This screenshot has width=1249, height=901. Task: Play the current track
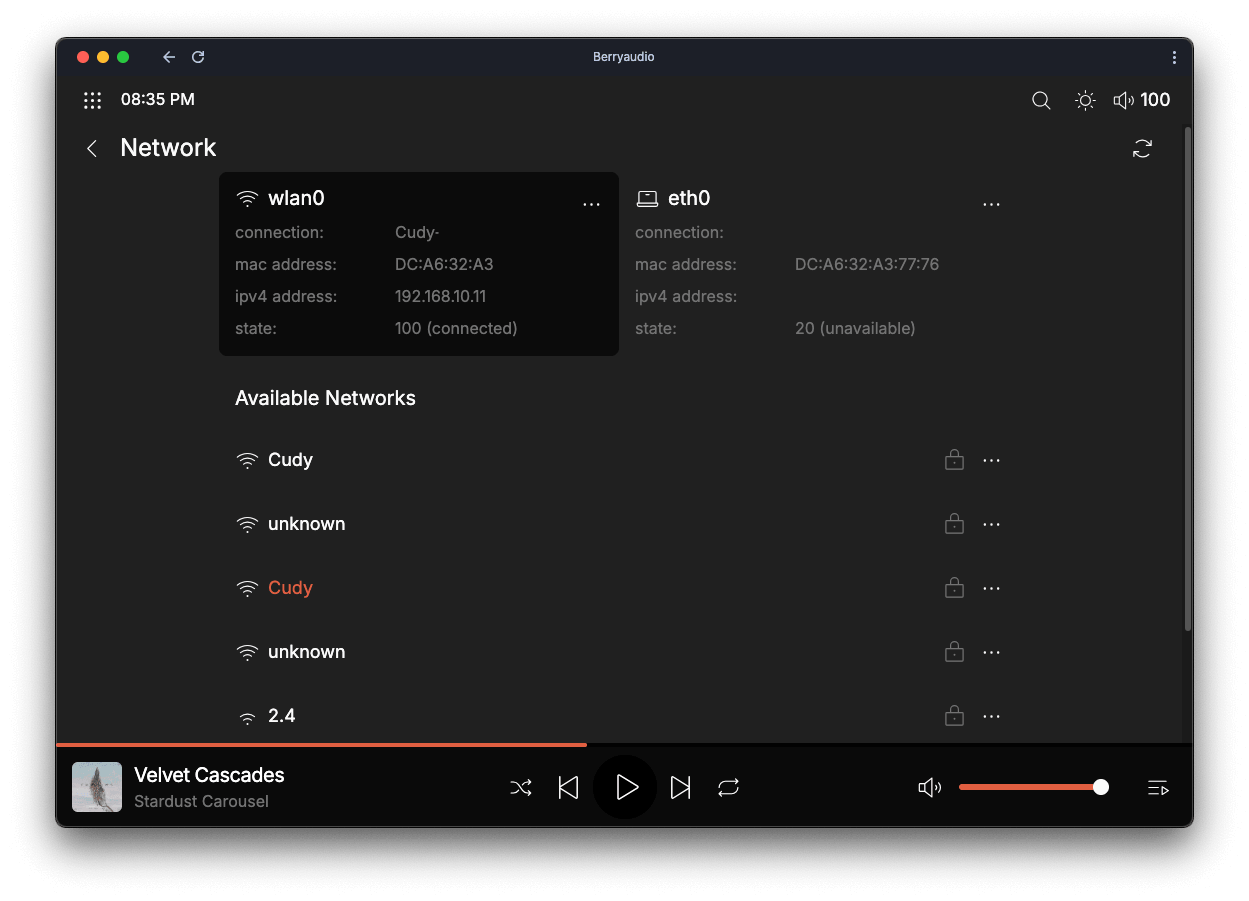[626, 788]
